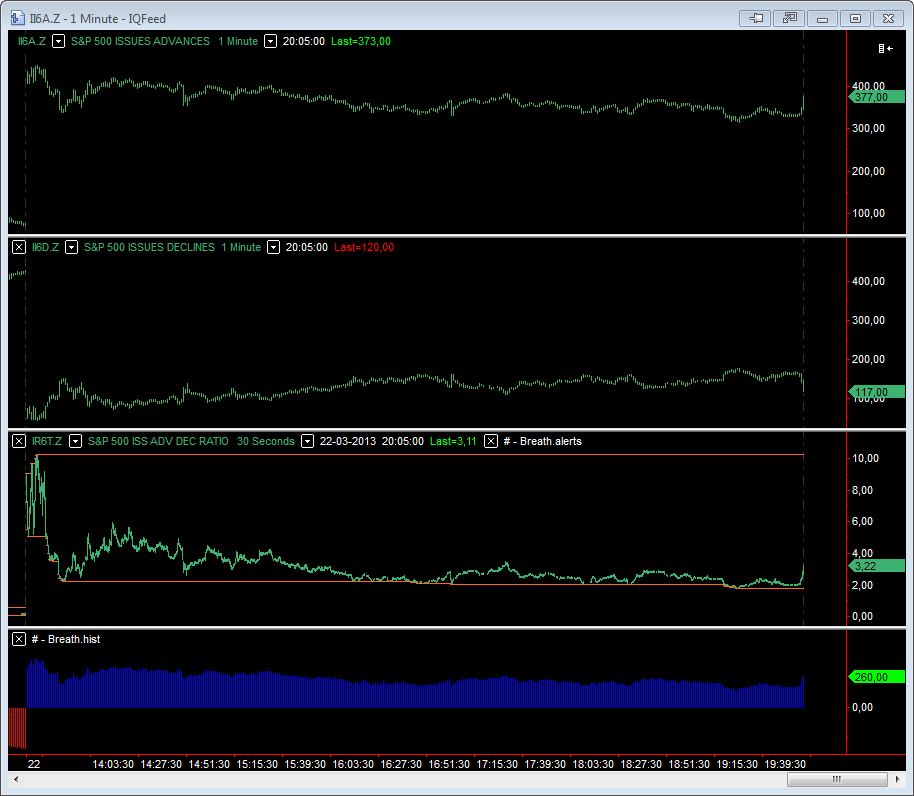Click Last=3,11 value in ratio pane
This screenshot has height=796, width=914.
453,441
